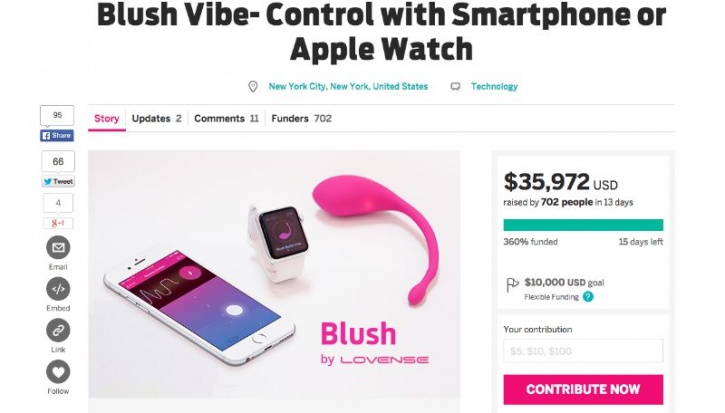Click the Blush campaign main image
The width and height of the screenshot is (725, 413).
274,274
